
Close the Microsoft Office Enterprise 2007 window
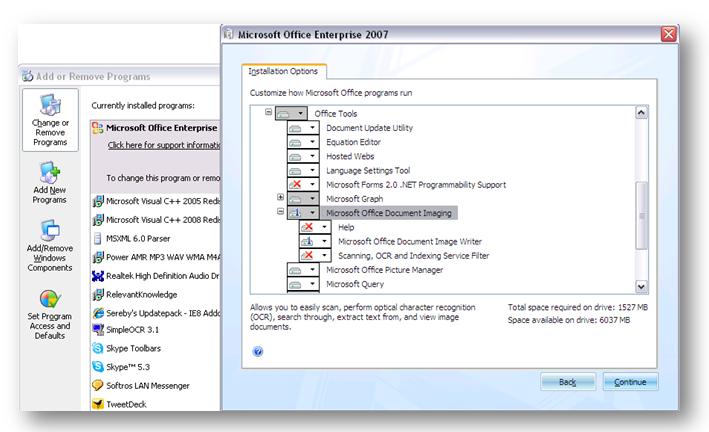669,34
